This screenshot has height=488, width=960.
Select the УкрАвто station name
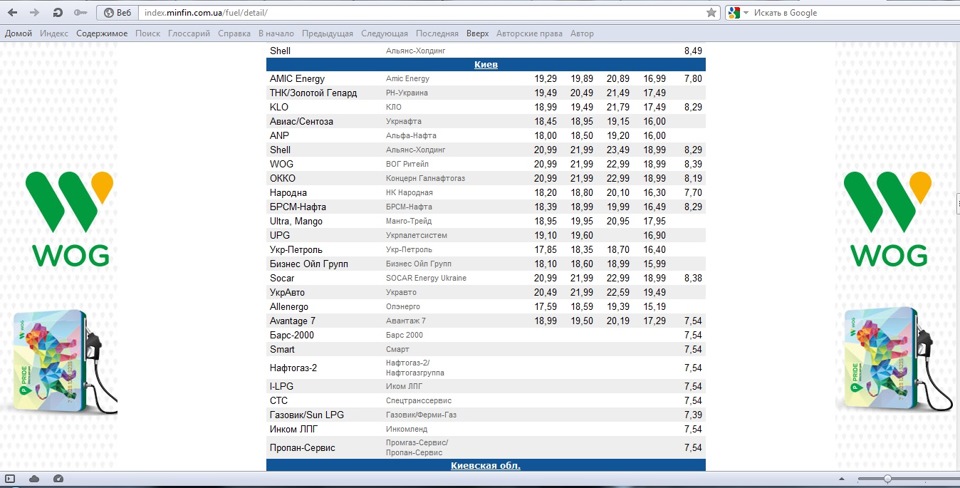287,293
